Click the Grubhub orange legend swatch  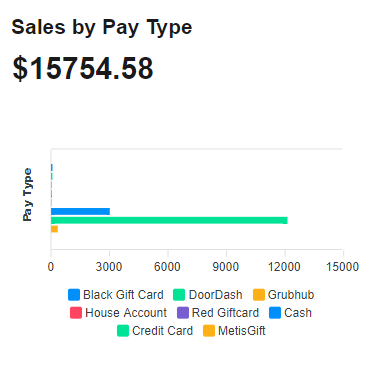tap(259, 295)
